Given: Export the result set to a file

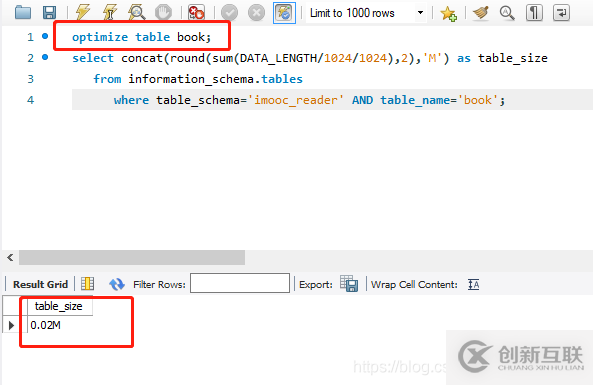Looking at the screenshot, I should (x=349, y=284).
